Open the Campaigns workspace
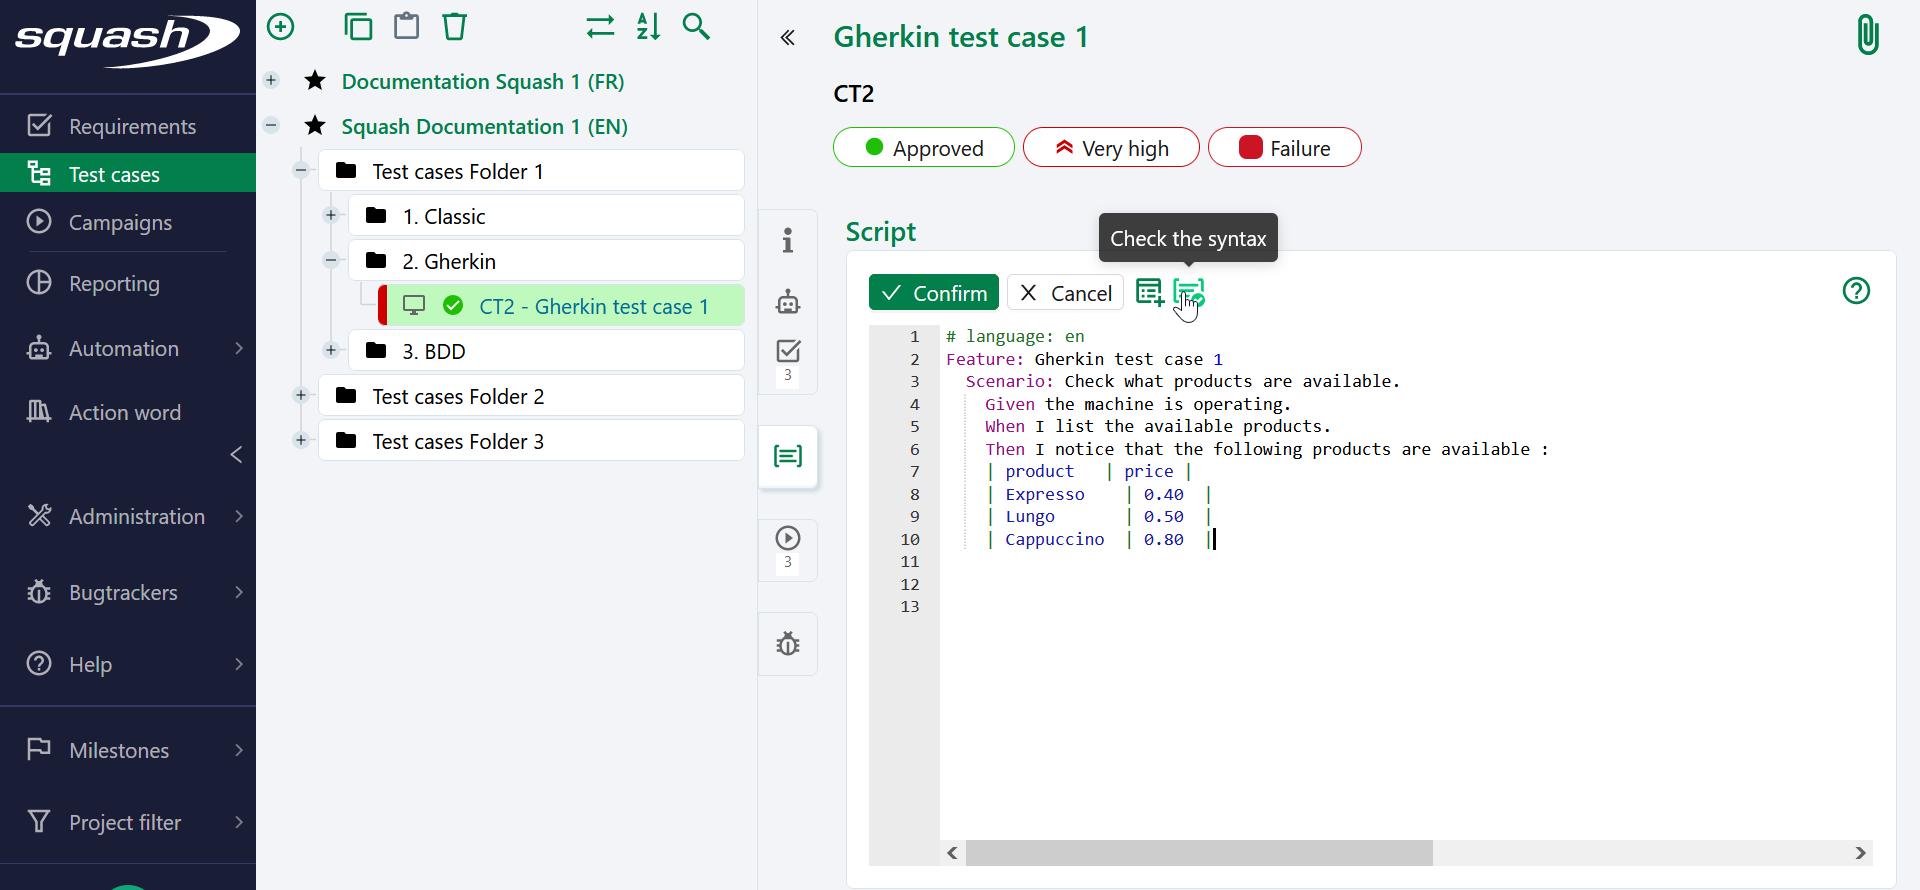 click(120, 222)
